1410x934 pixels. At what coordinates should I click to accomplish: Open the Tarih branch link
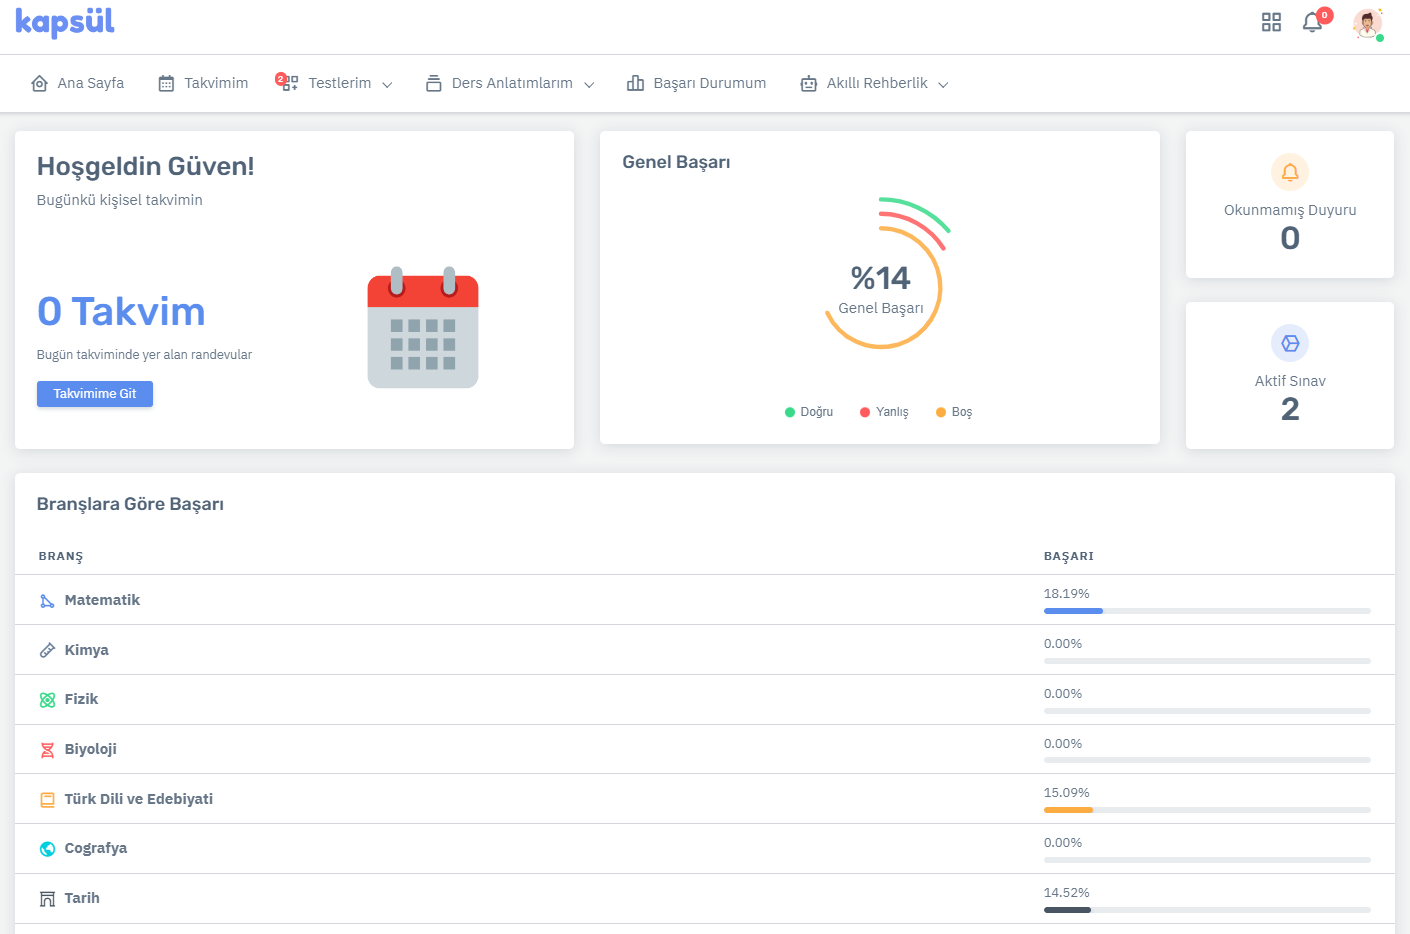tap(82, 898)
